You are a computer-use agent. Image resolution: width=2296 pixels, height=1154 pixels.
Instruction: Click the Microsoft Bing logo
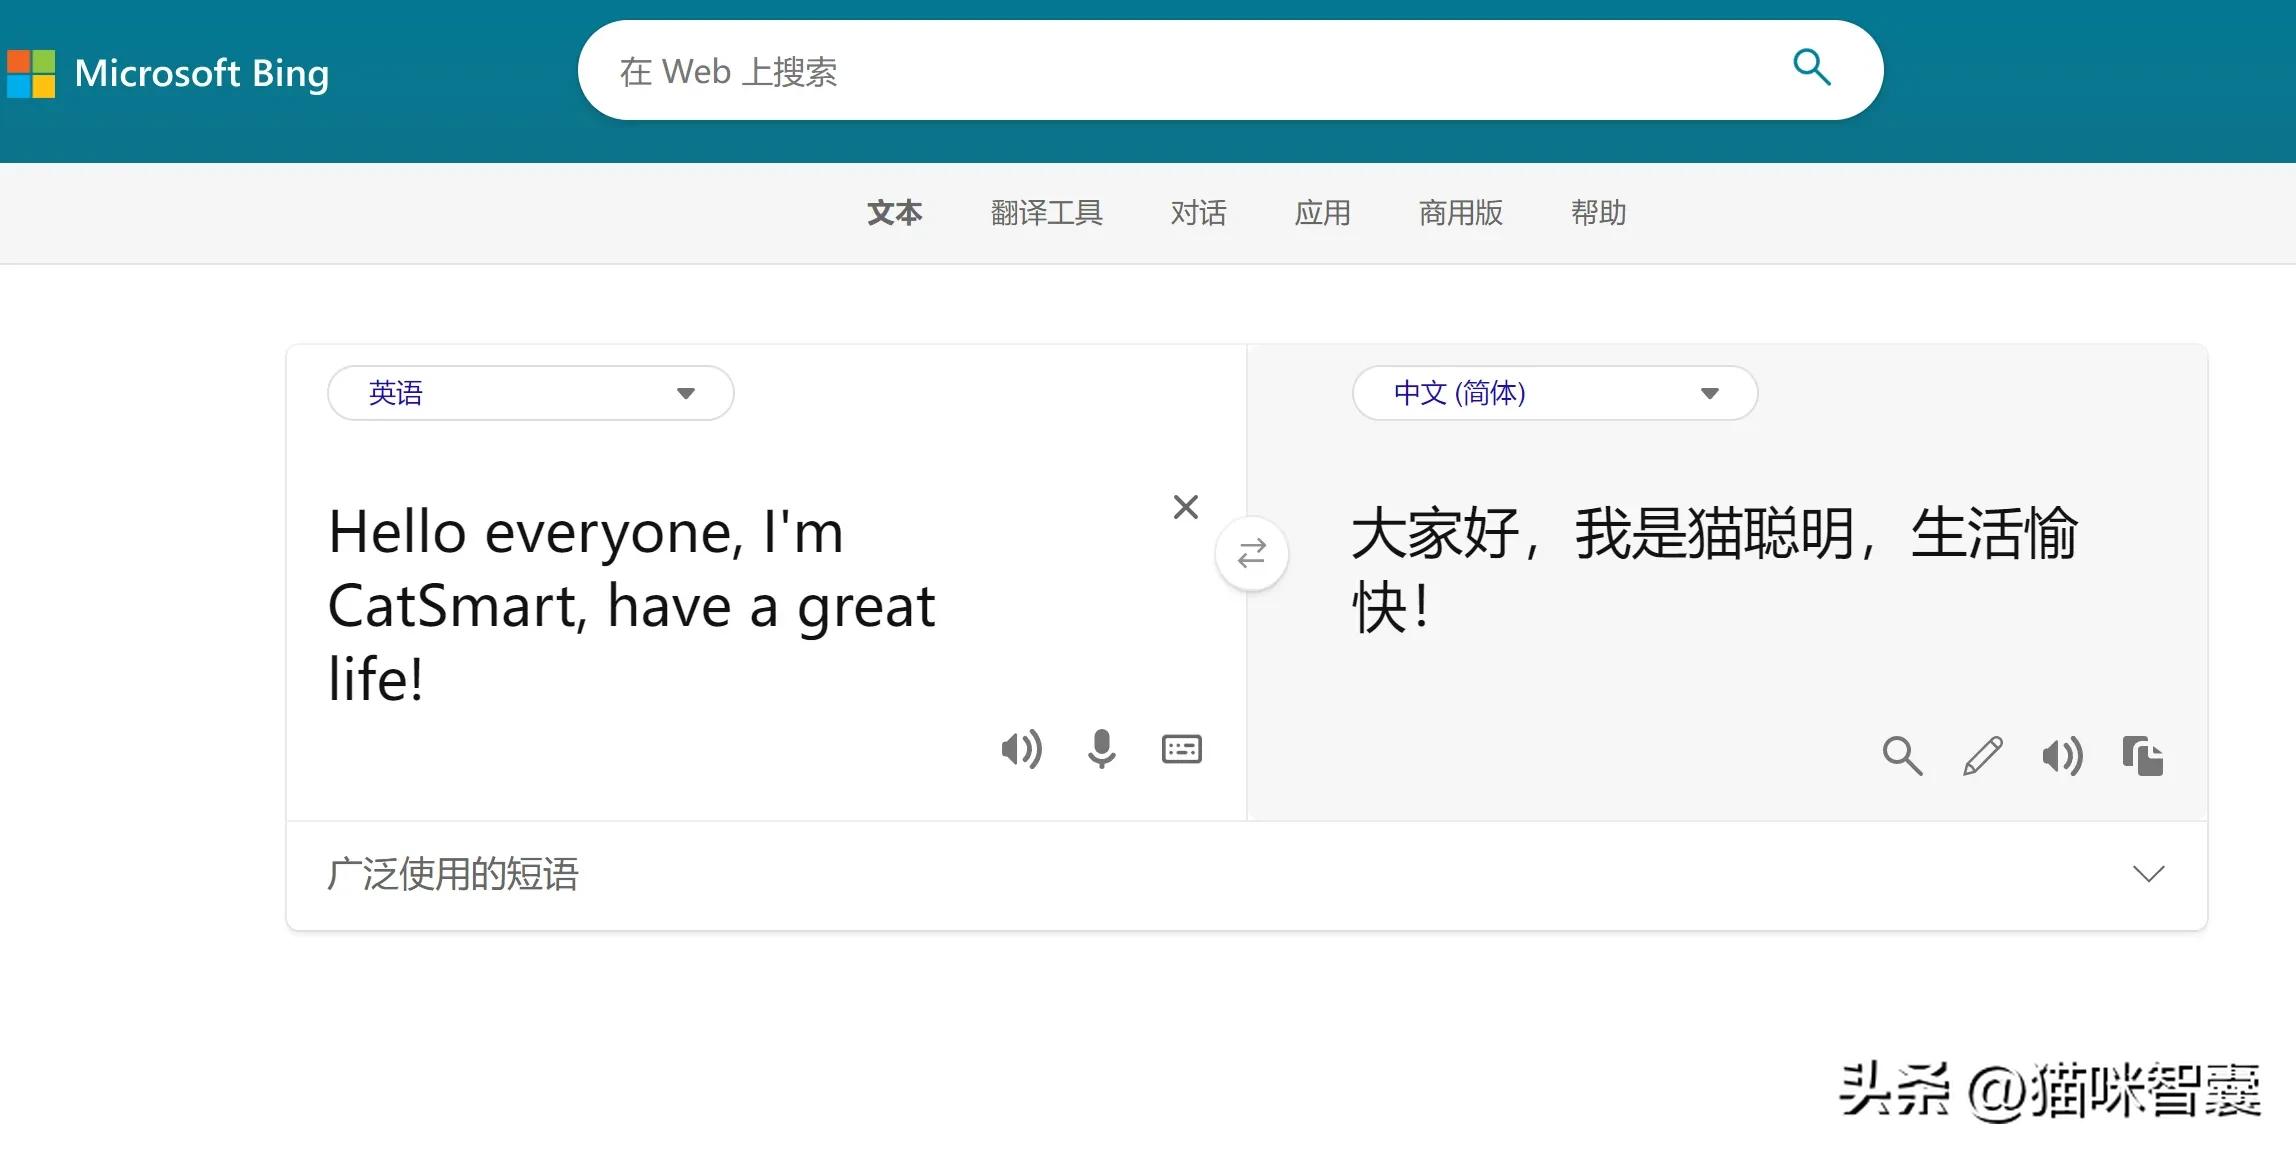tap(168, 73)
